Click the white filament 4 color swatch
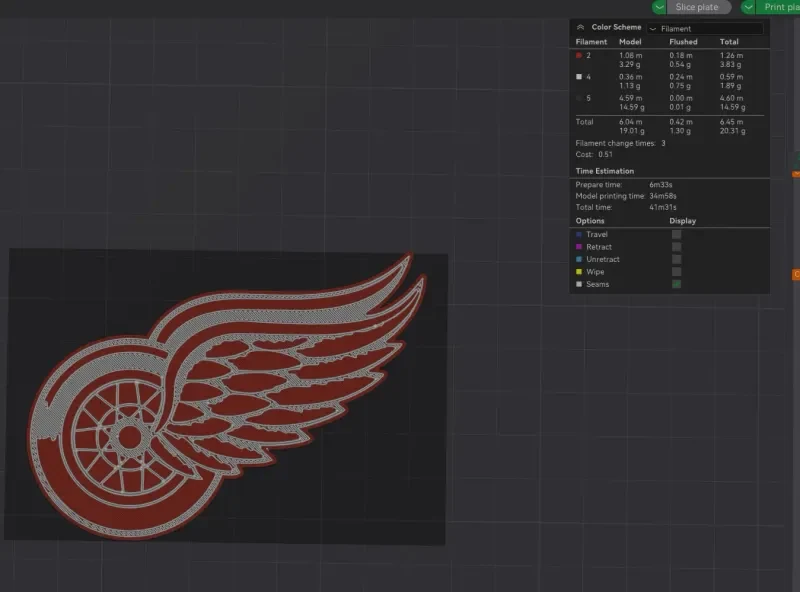Screen dimensions: 800x592 click(579, 77)
